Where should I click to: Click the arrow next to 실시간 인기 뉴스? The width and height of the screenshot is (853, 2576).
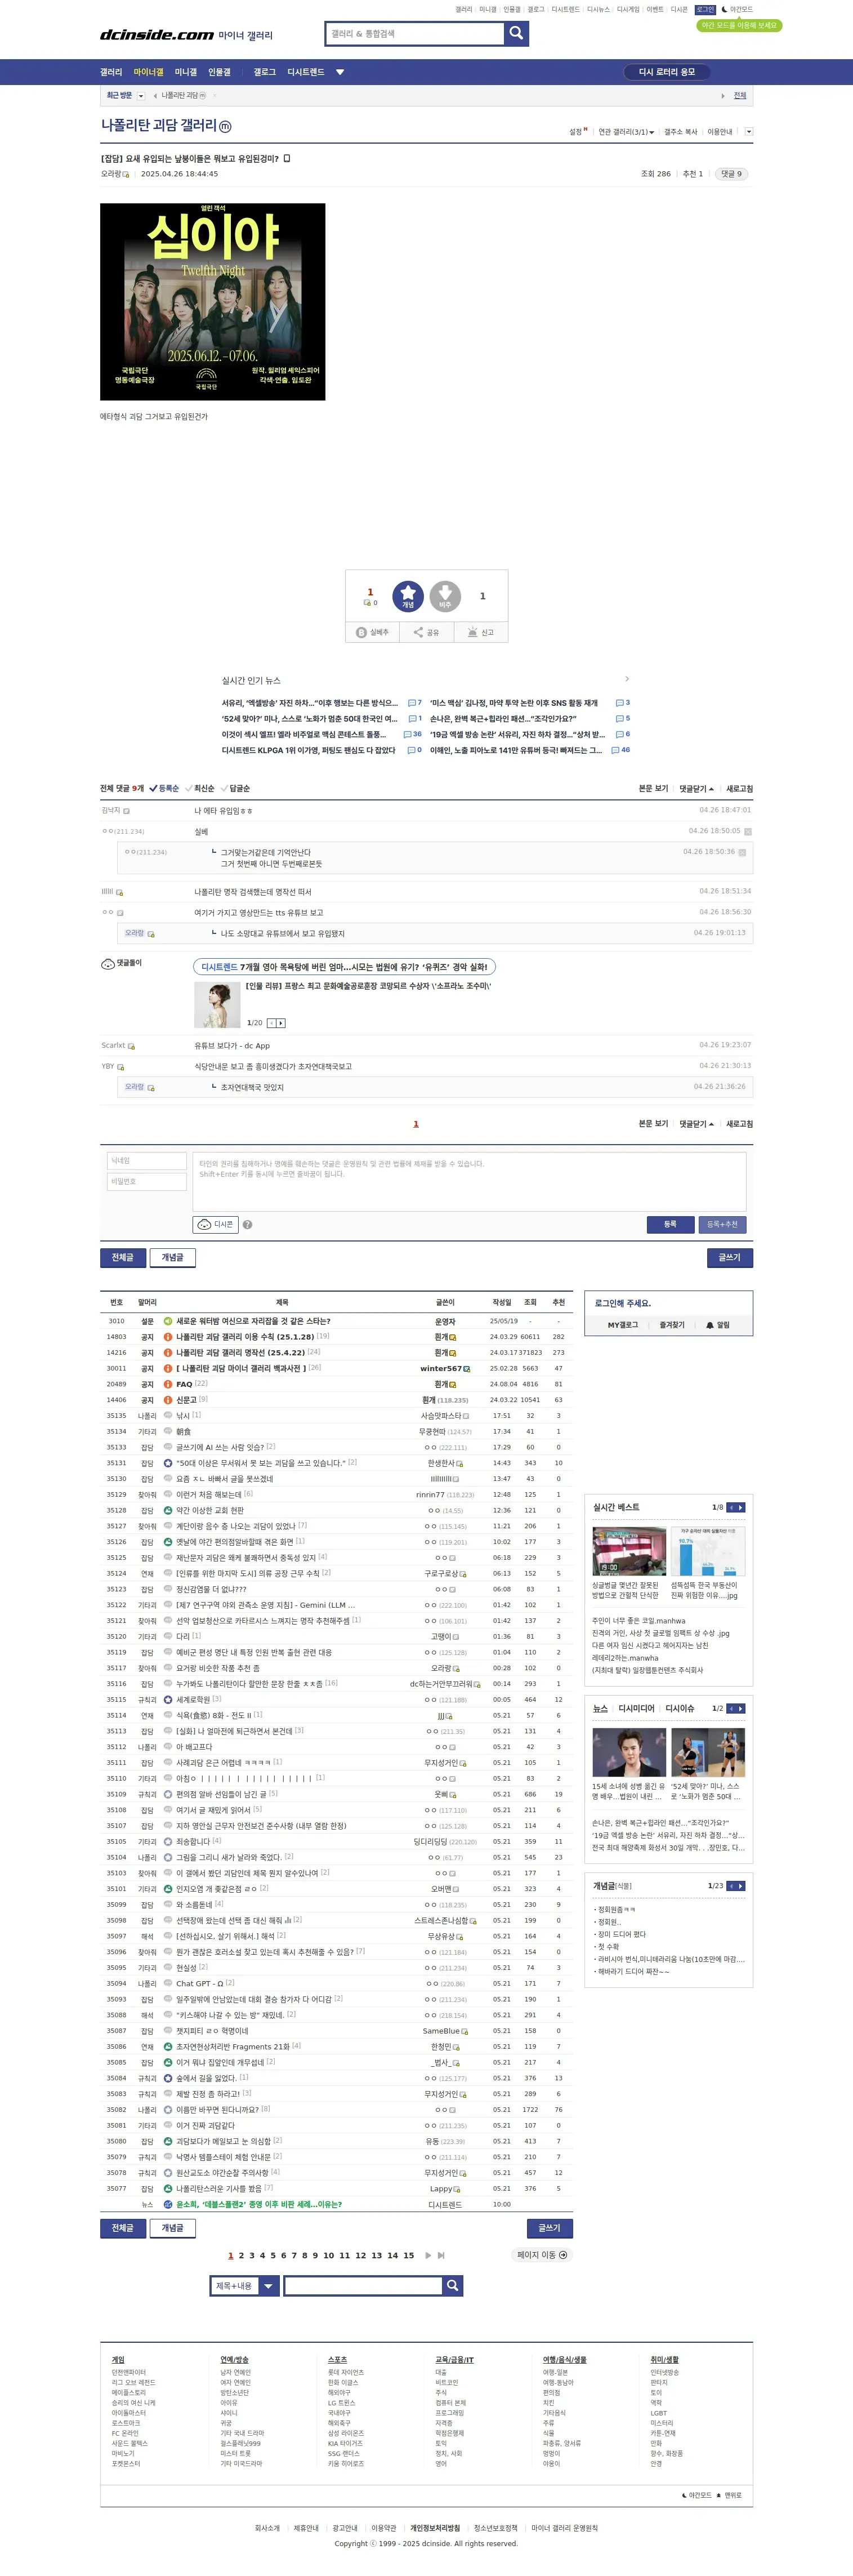tap(627, 679)
